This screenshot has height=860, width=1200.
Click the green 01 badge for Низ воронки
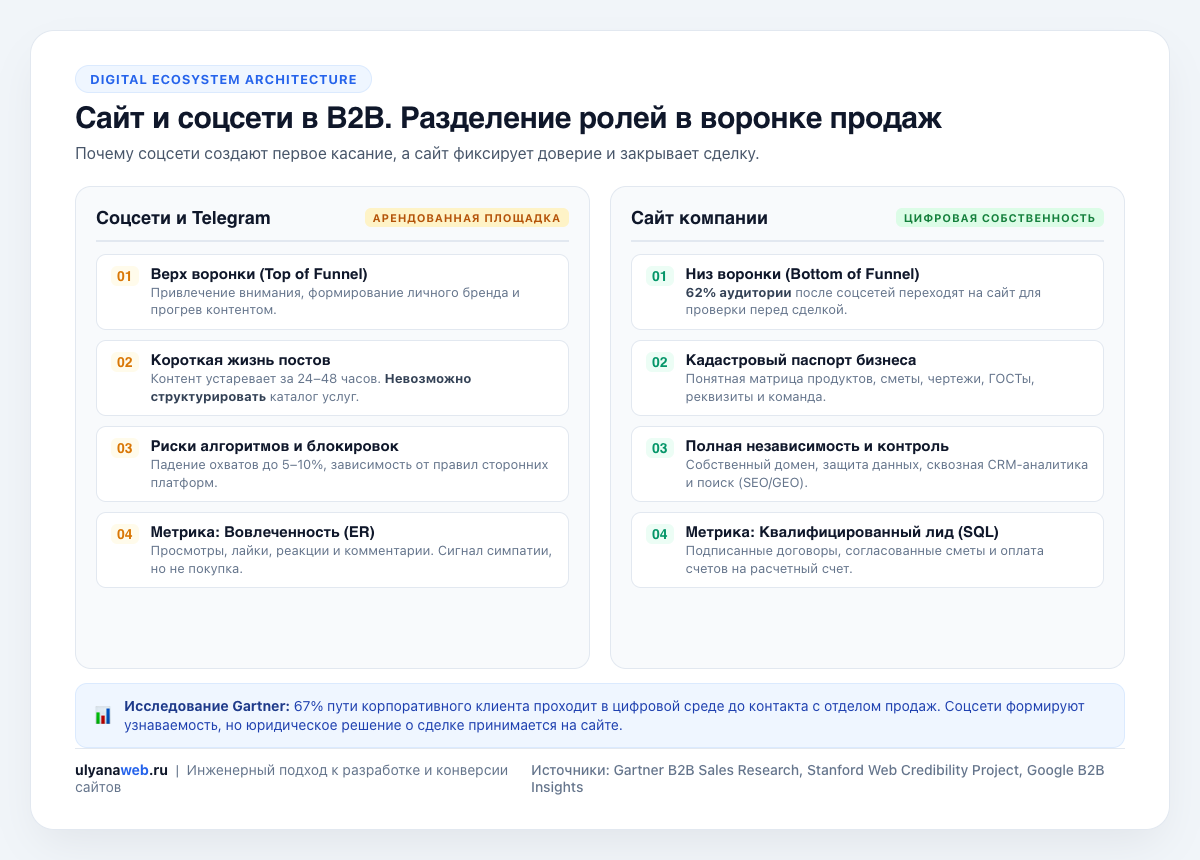[659, 276]
